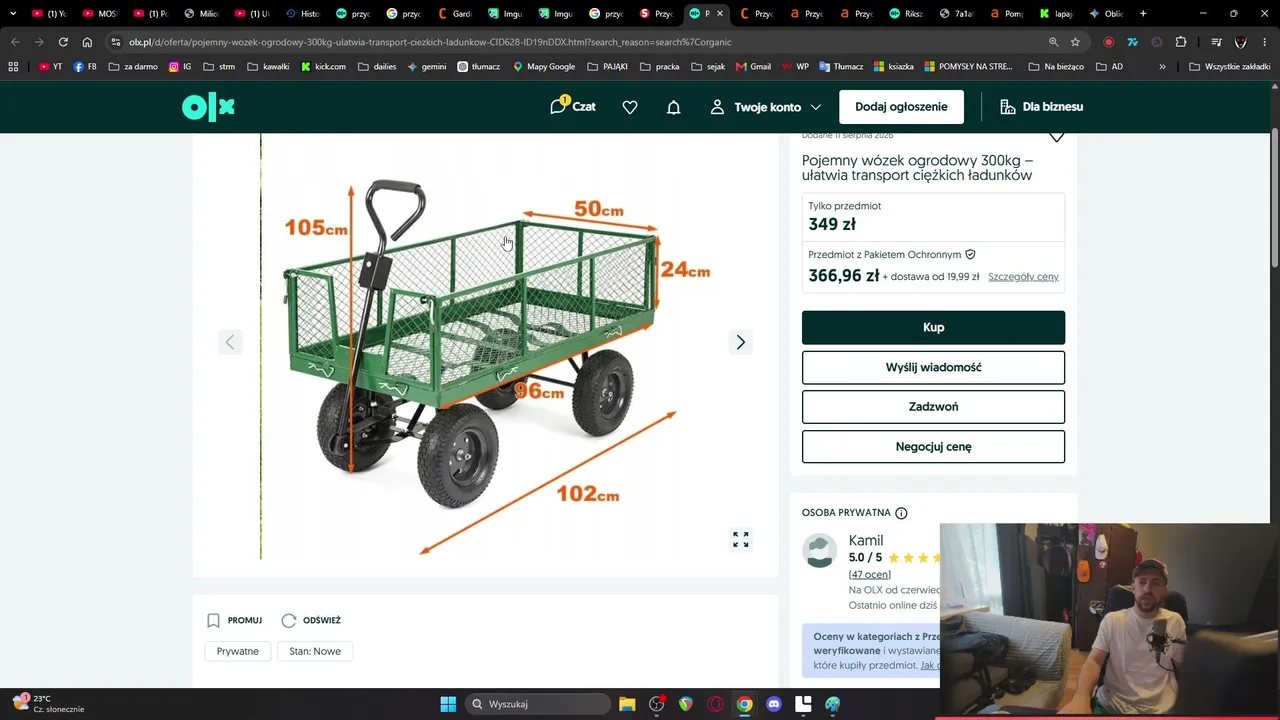Show the next product photo
The height and width of the screenshot is (720, 1280).
point(740,342)
